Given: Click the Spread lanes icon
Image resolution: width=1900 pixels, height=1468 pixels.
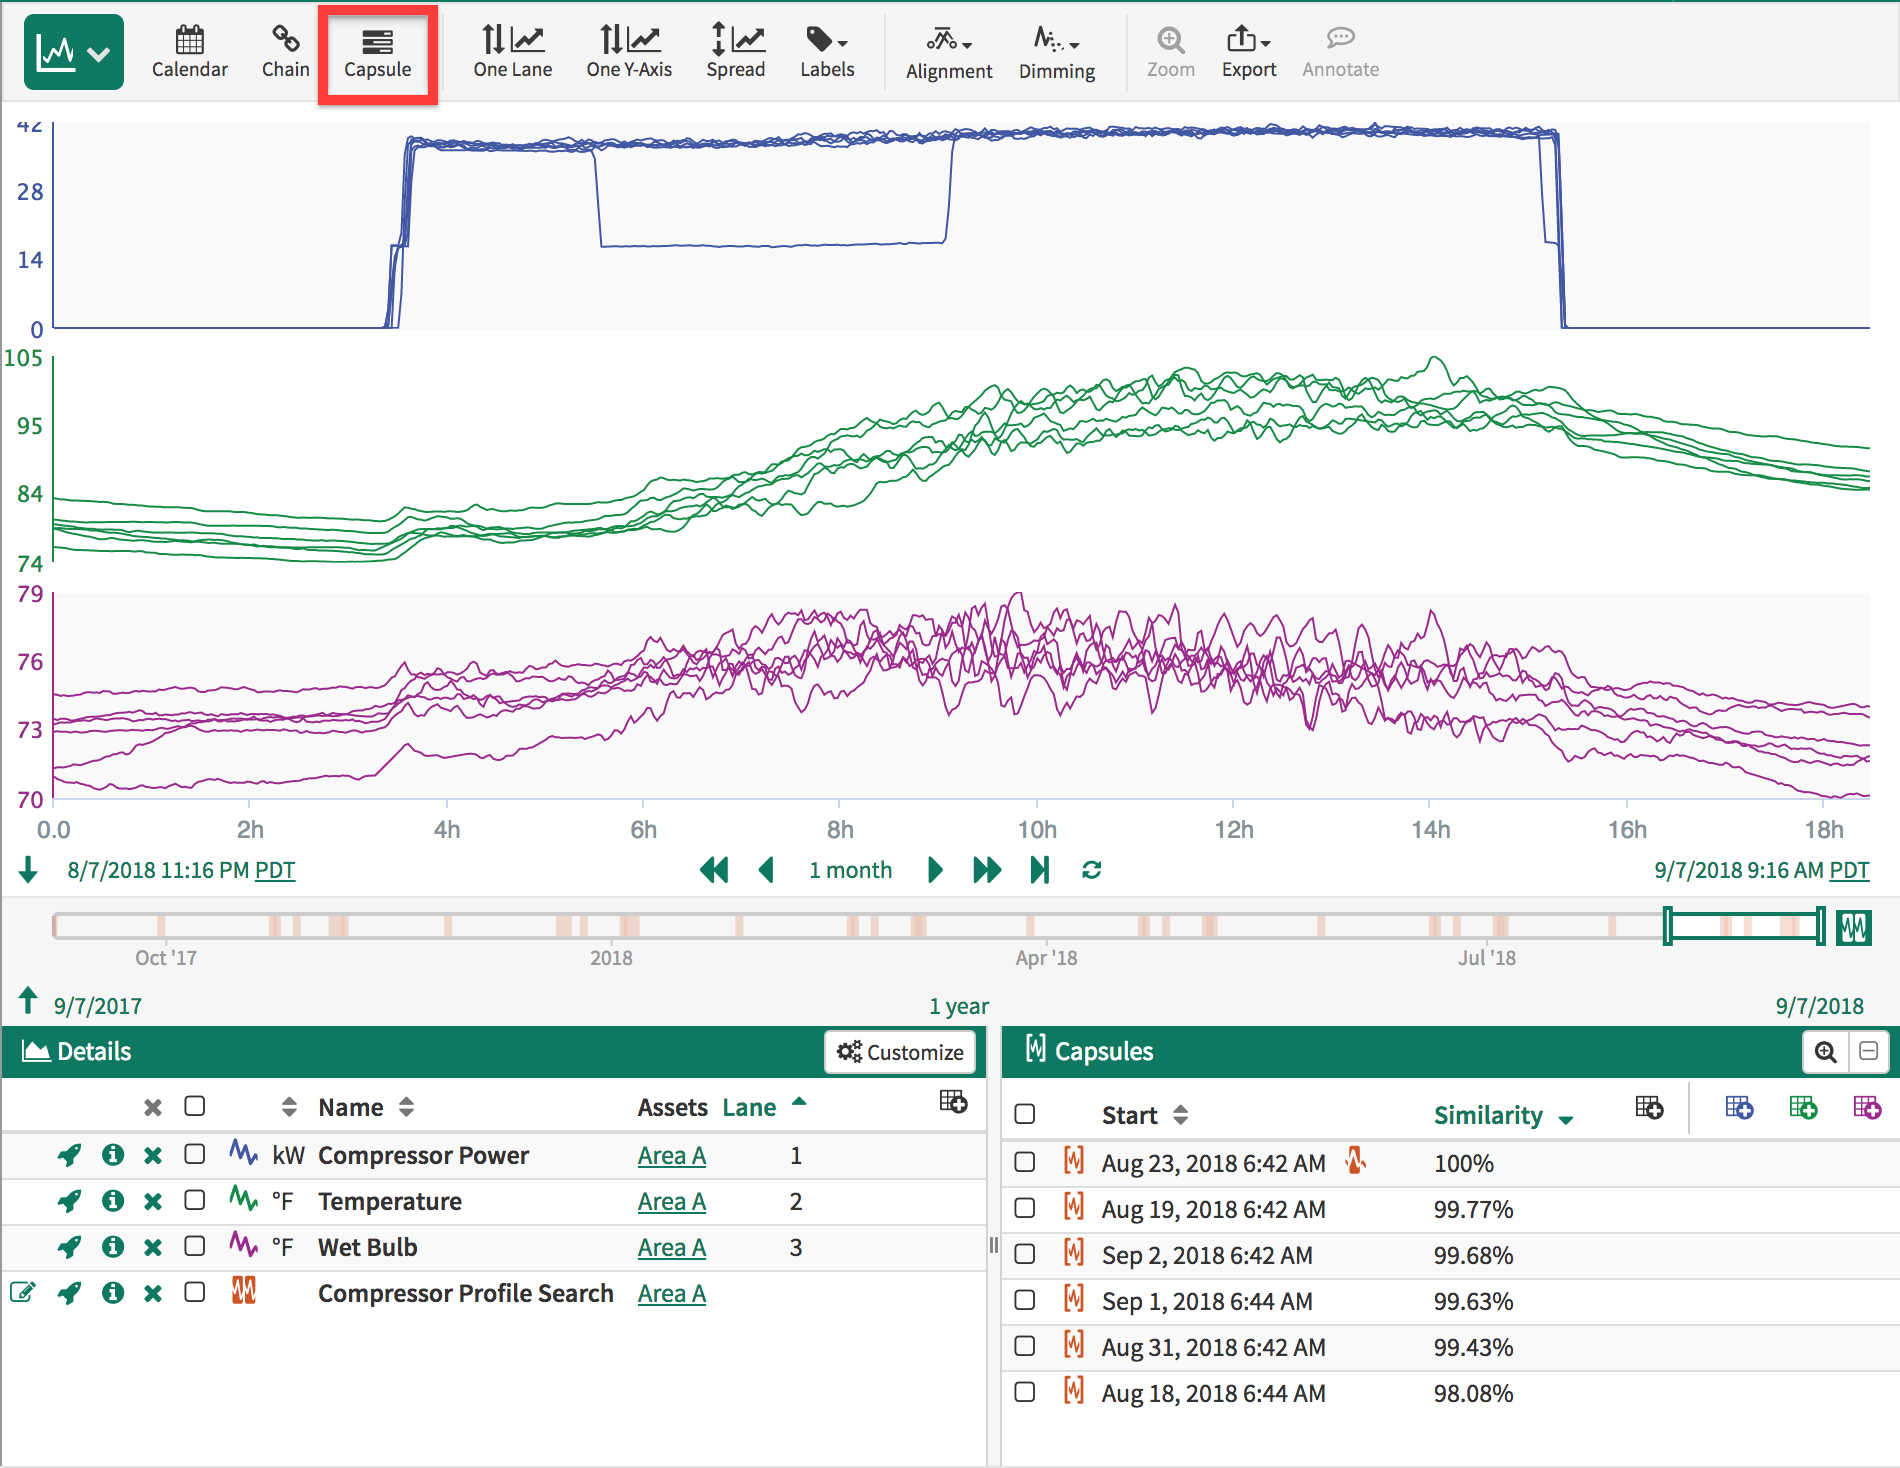Looking at the screenshot, I should (735, 52).
